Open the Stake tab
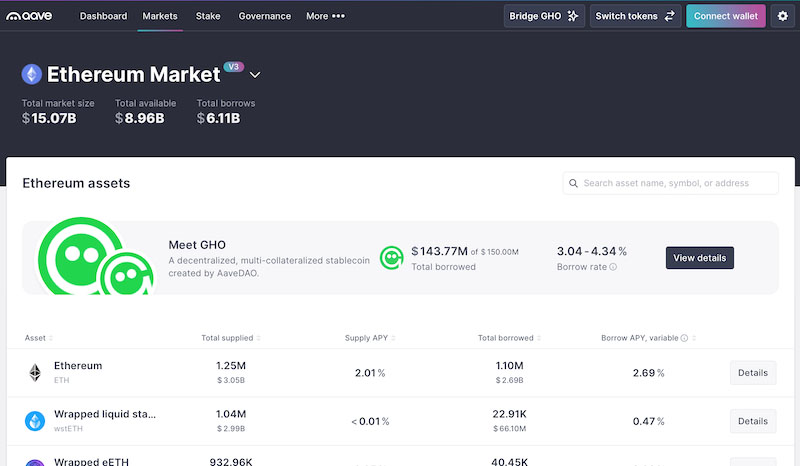800x466 pixels. pos(208,16)
